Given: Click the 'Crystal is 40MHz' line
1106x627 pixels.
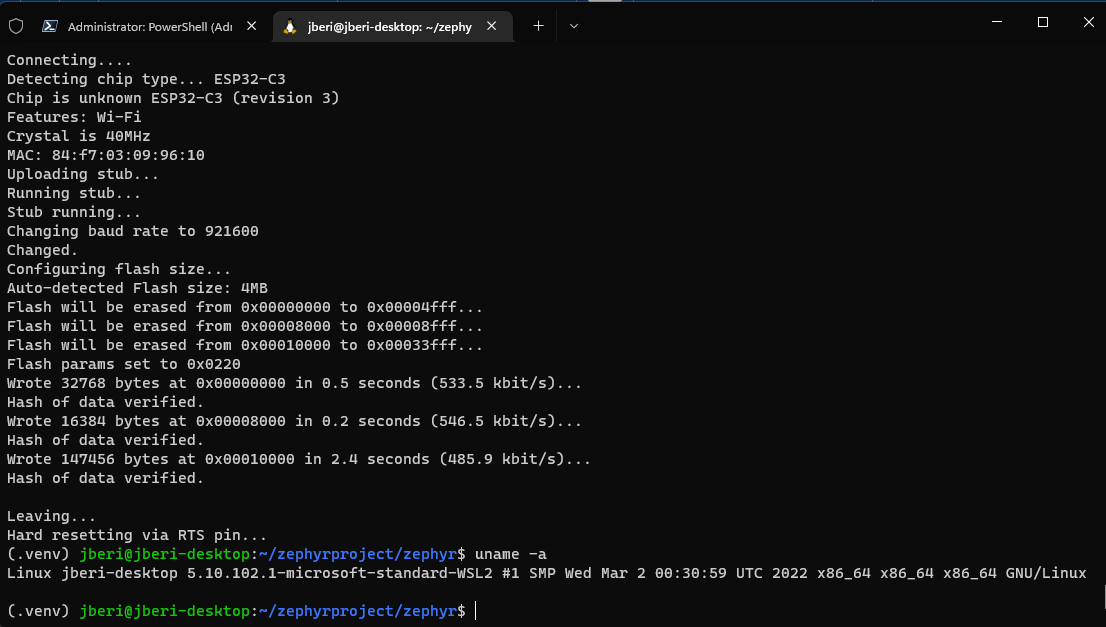Looking at the screenshot, I should point(78,136).
